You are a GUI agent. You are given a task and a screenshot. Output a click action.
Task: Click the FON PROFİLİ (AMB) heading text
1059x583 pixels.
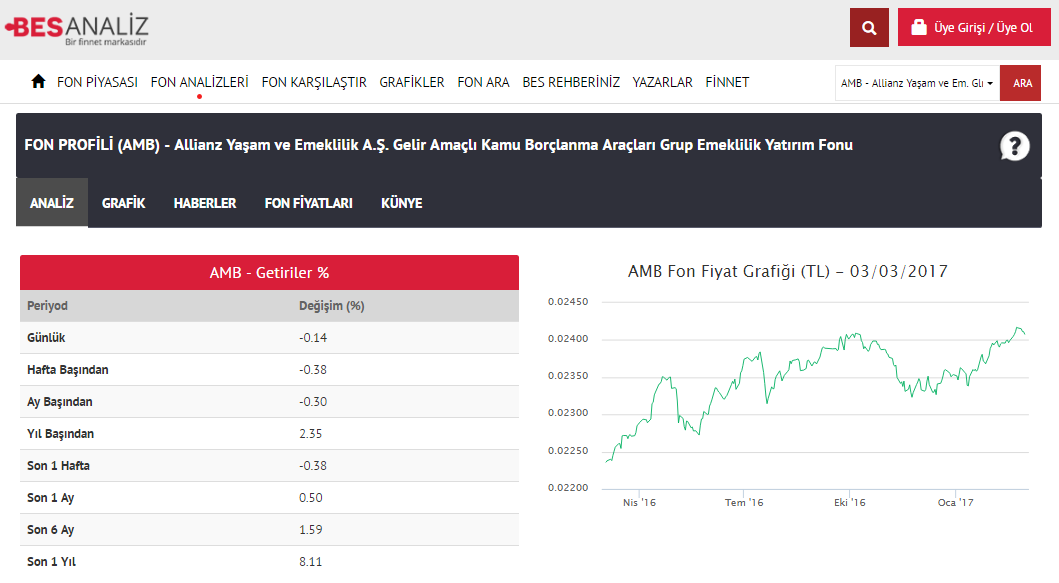coord(438,145)
